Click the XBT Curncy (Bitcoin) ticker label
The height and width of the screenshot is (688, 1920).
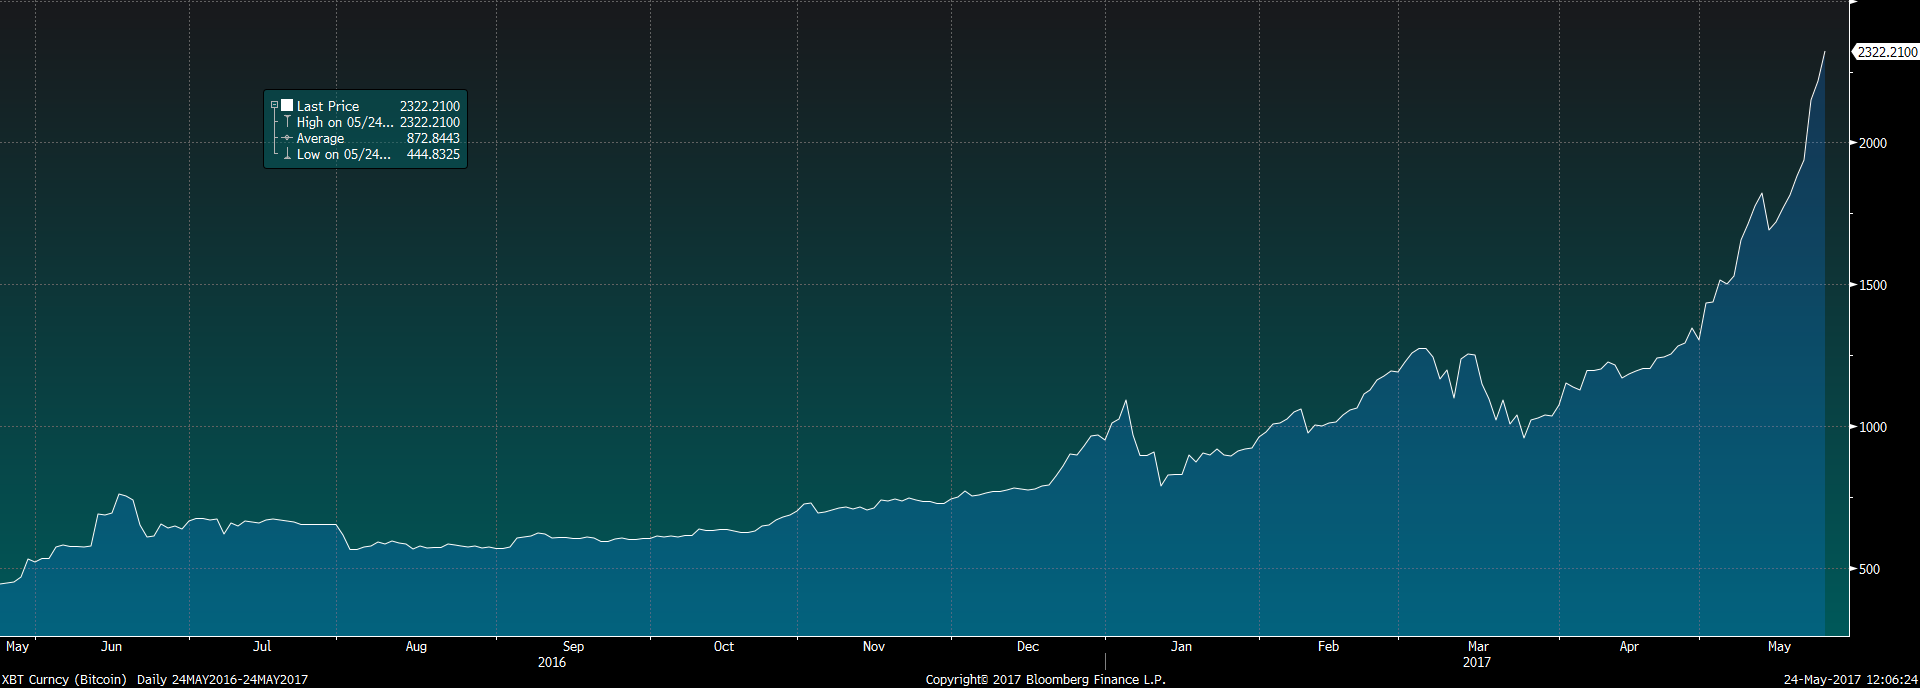tap(65, 679)
